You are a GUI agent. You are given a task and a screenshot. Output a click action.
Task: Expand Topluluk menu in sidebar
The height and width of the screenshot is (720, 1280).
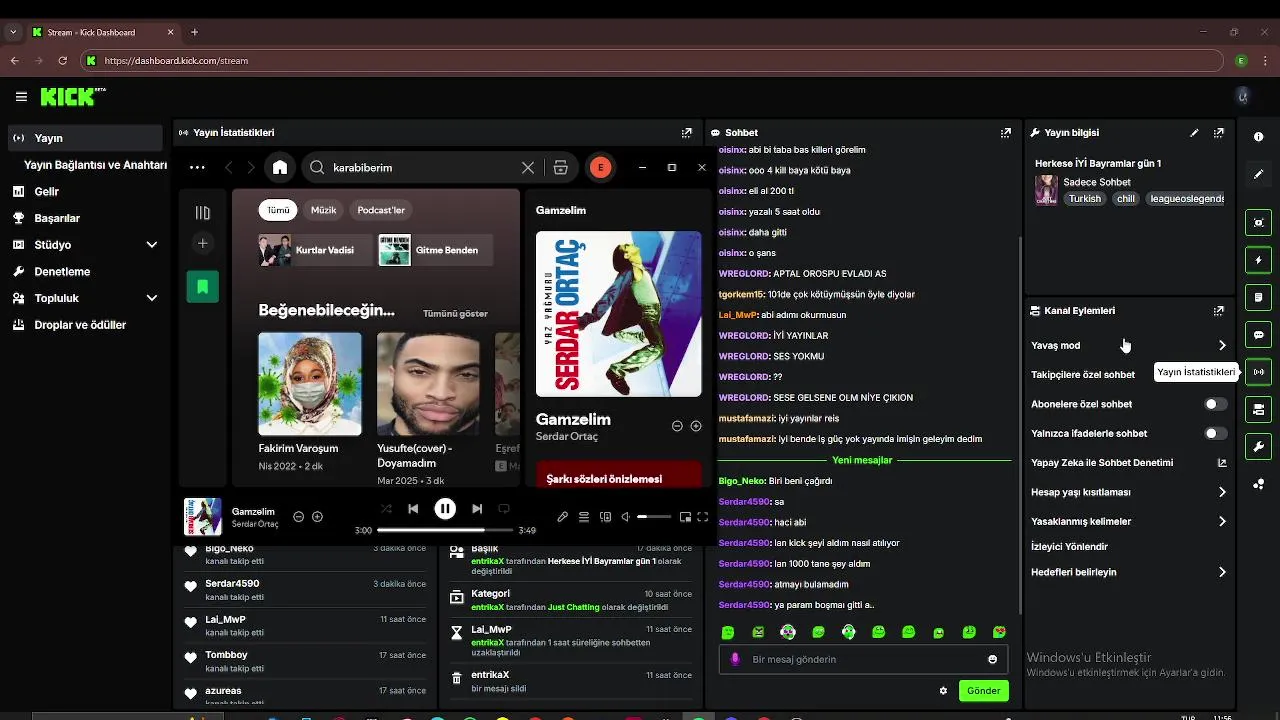coord(152,298)
